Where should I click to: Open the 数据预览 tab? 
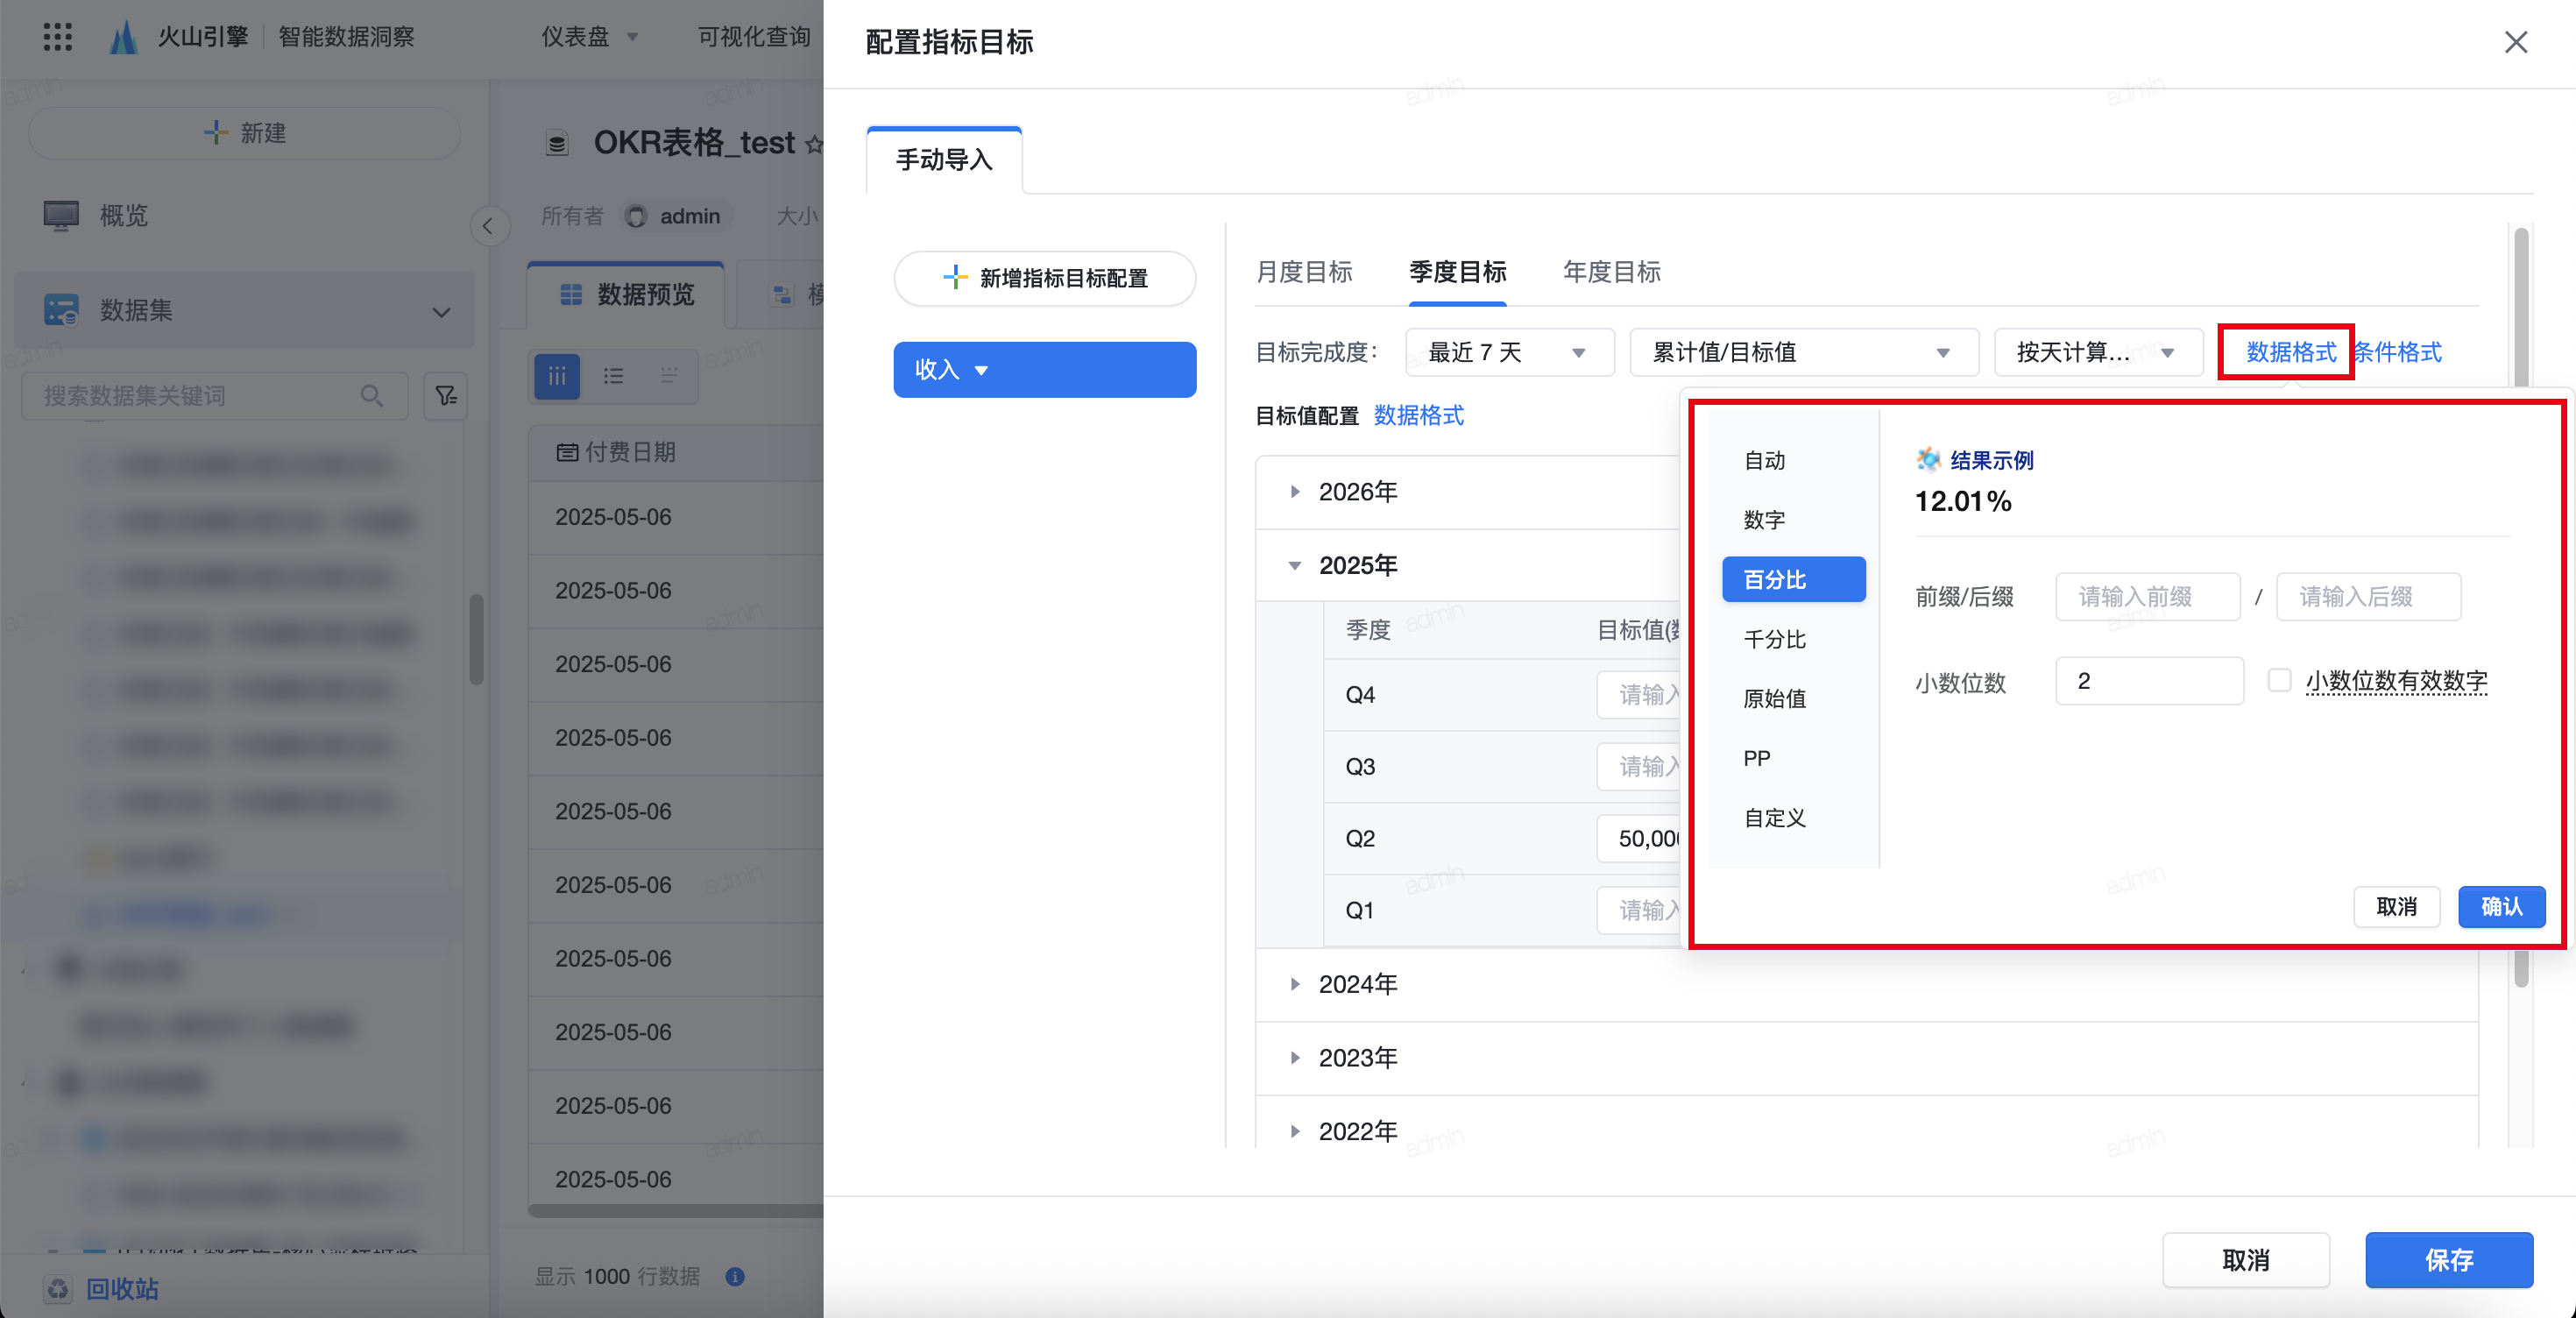tap(627, 295)
